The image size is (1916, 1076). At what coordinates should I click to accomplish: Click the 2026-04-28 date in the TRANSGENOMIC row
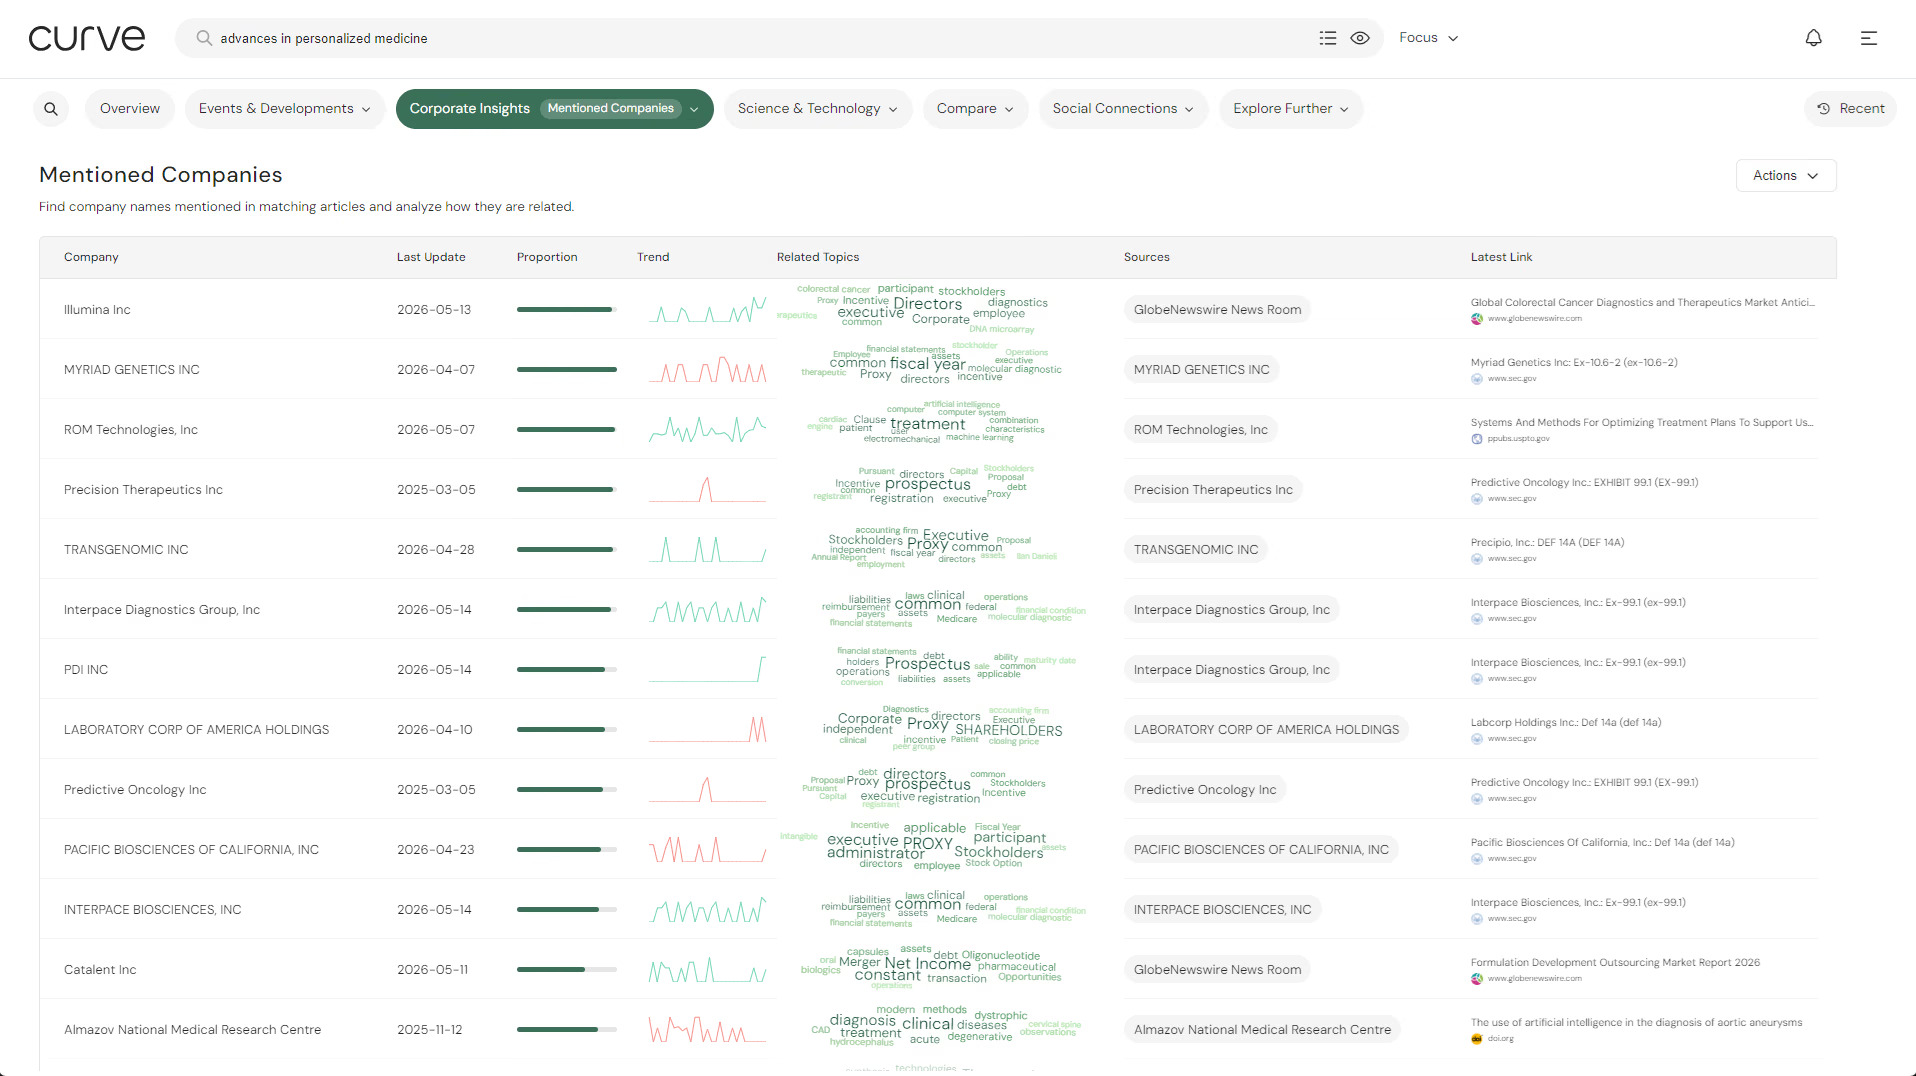(436, 550)
